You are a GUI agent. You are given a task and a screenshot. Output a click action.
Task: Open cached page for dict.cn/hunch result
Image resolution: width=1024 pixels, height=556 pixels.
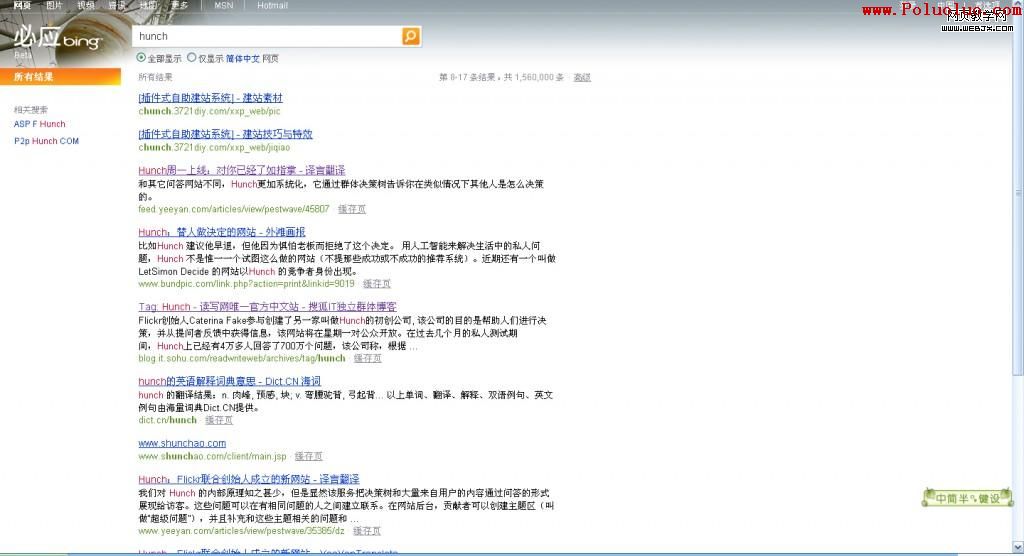click(219, 420)
